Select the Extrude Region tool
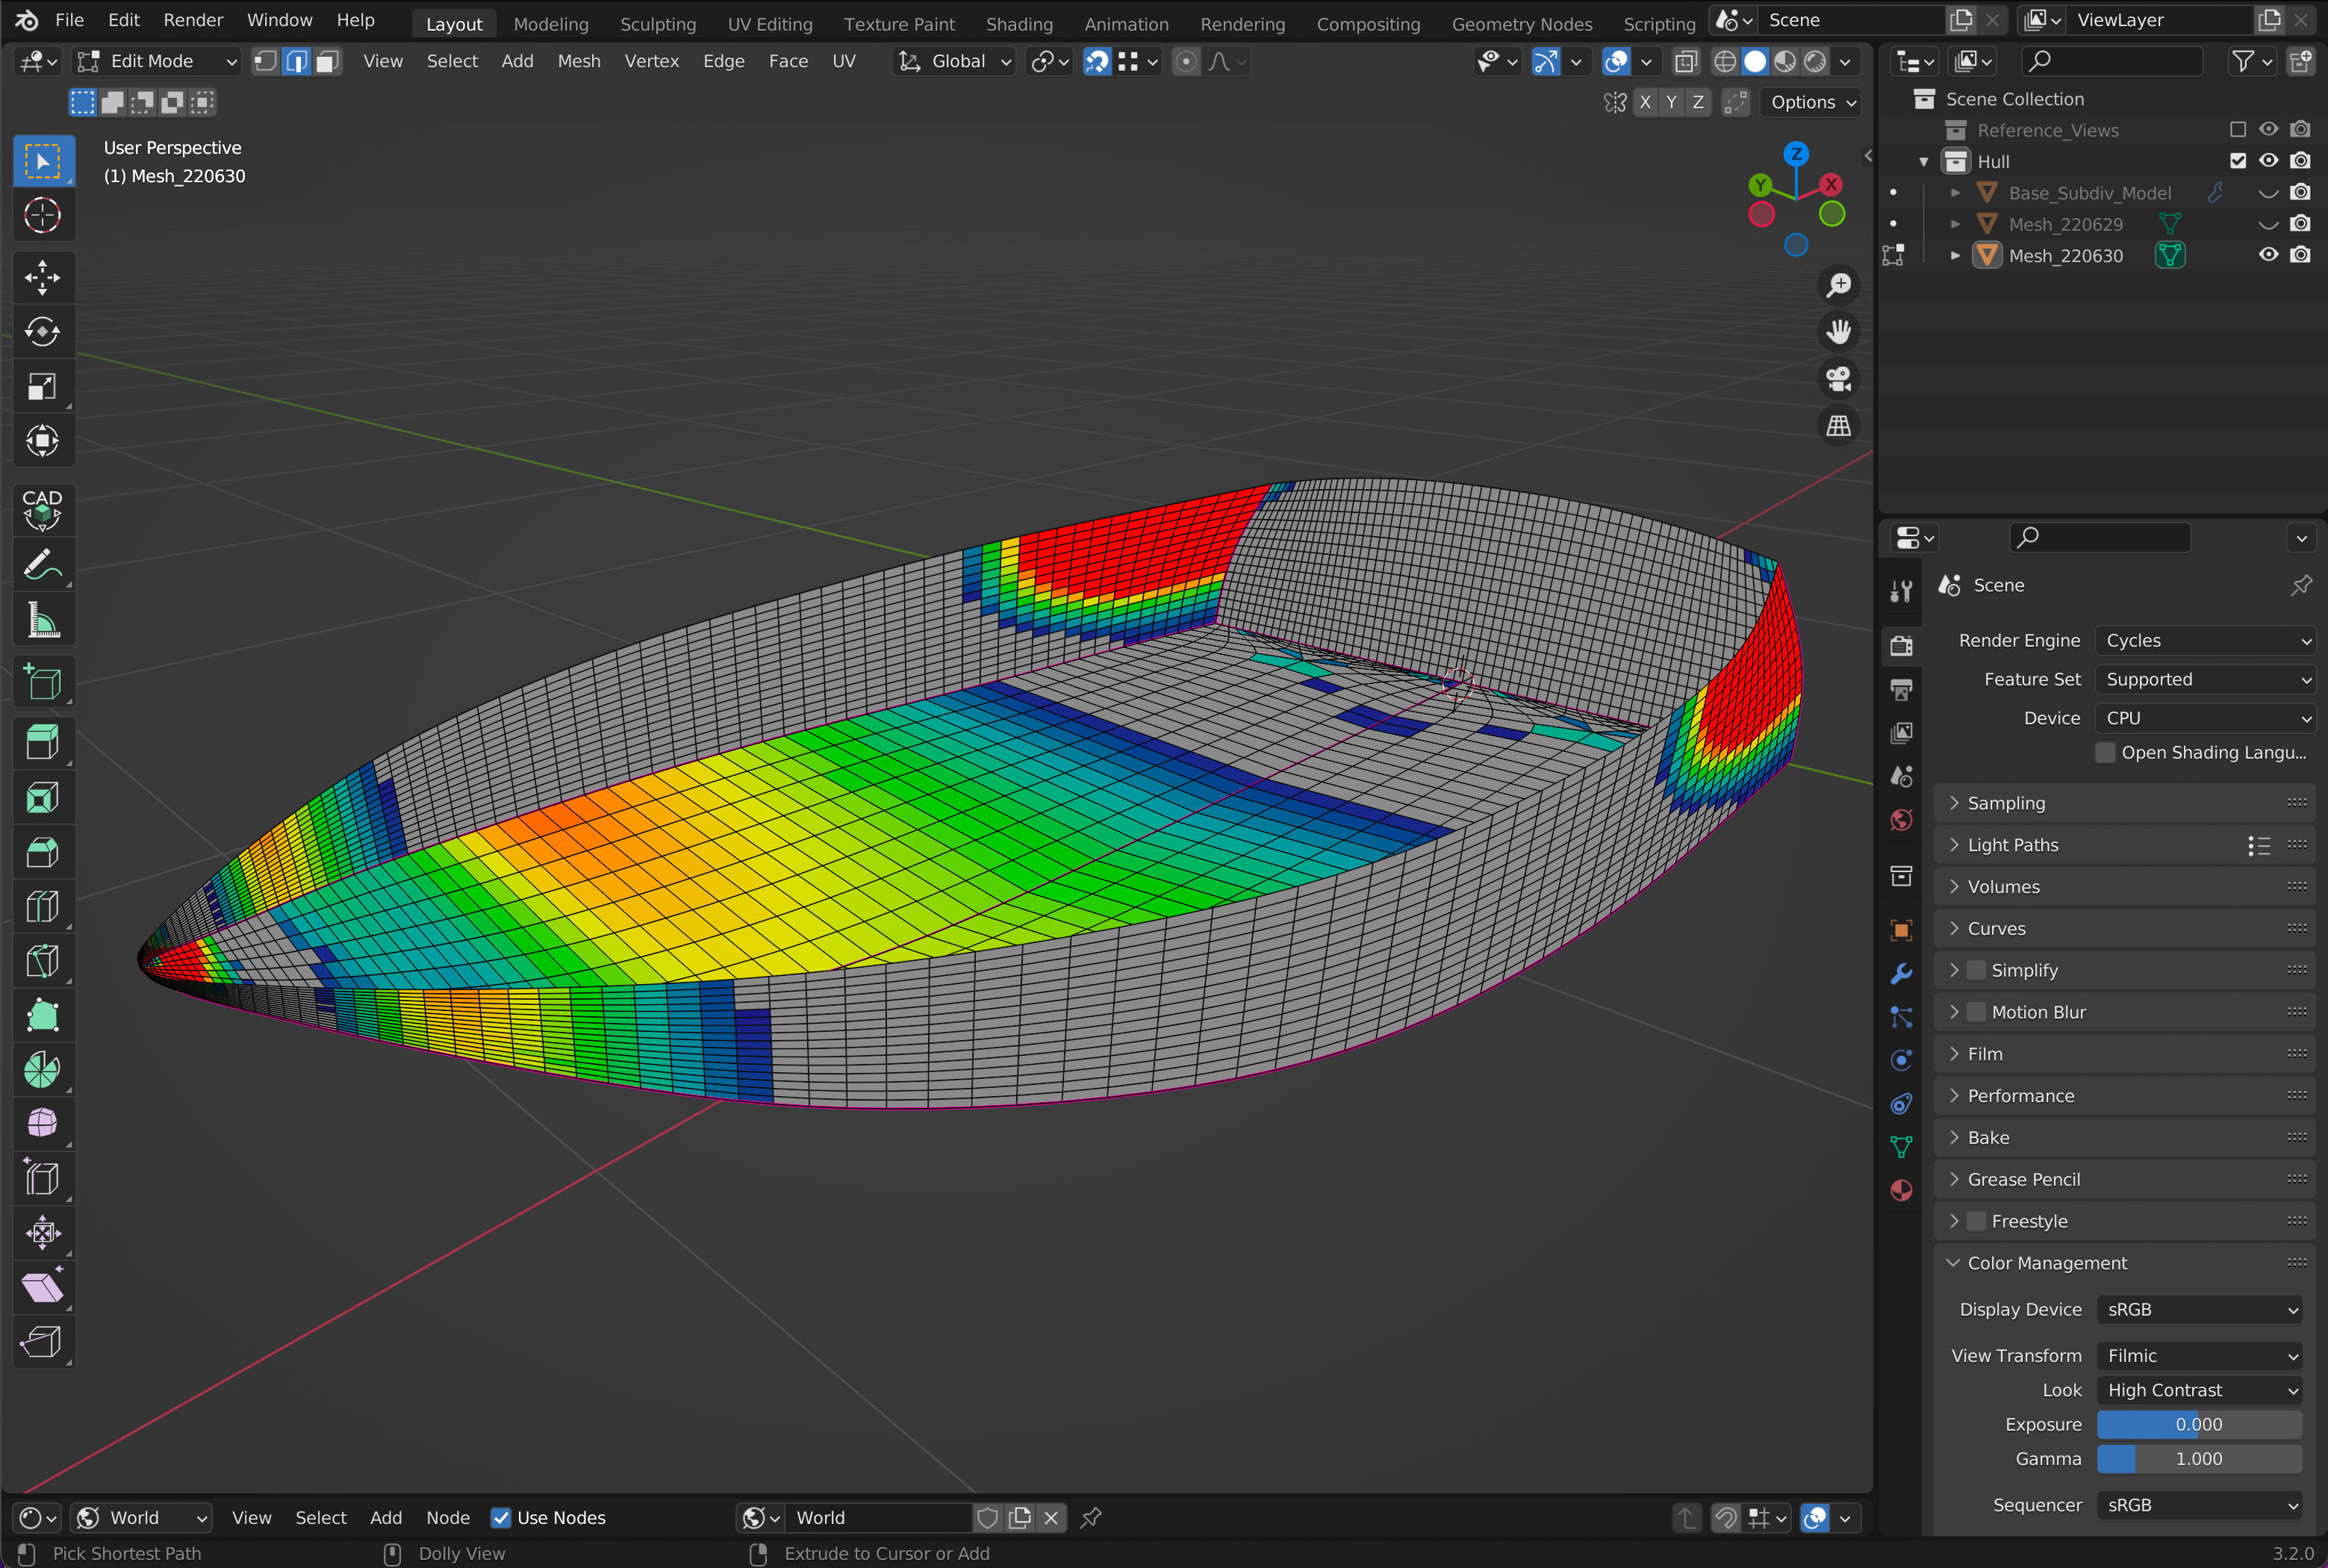The height and width of the screenshot is (1568, 2328). click(42, 742)
